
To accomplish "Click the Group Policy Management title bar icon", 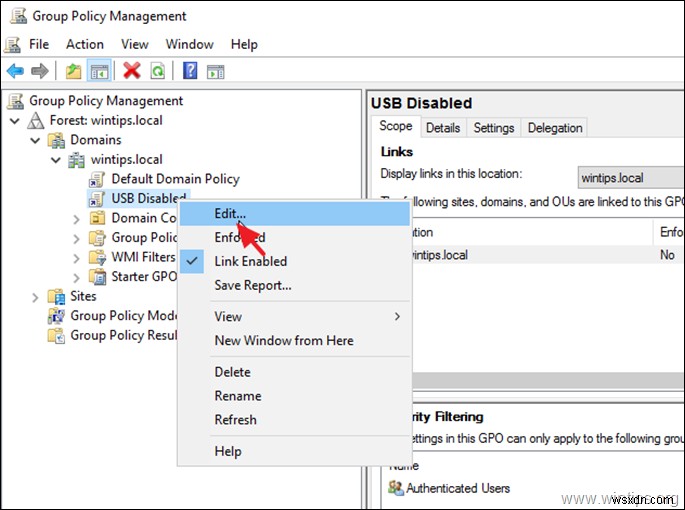I will point(18,16).
